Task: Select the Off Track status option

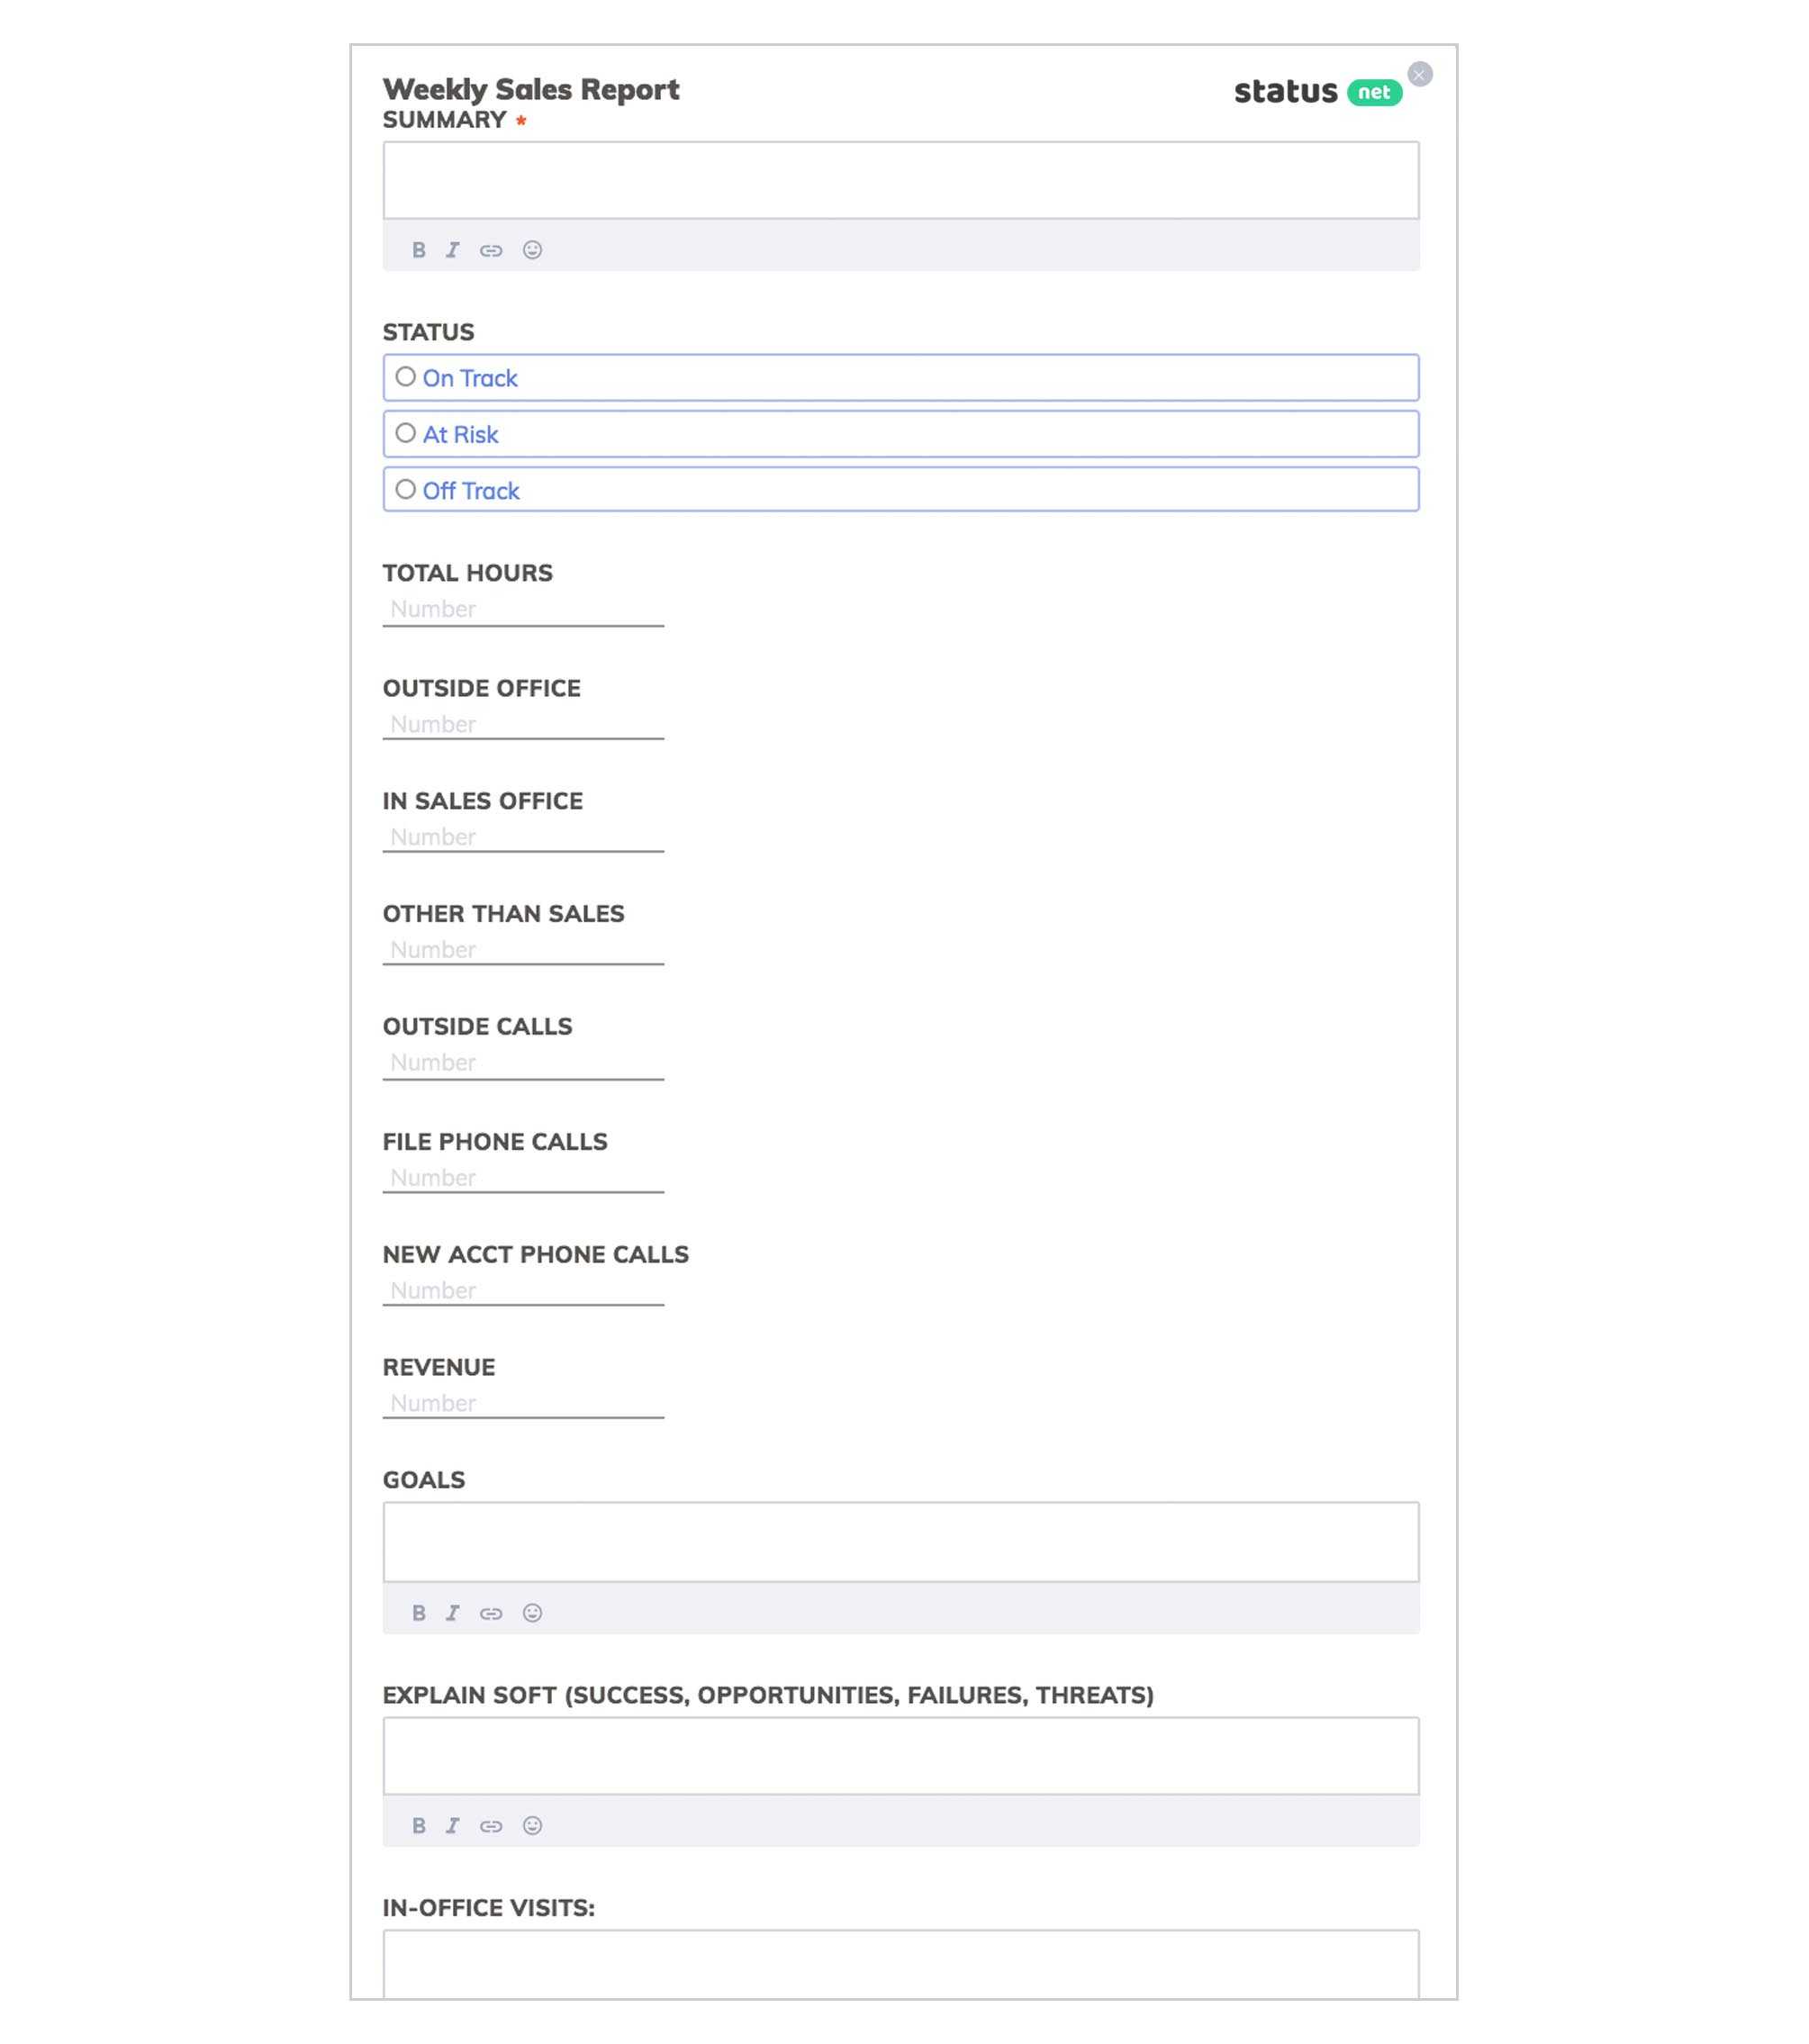Action: pos(405,489)
